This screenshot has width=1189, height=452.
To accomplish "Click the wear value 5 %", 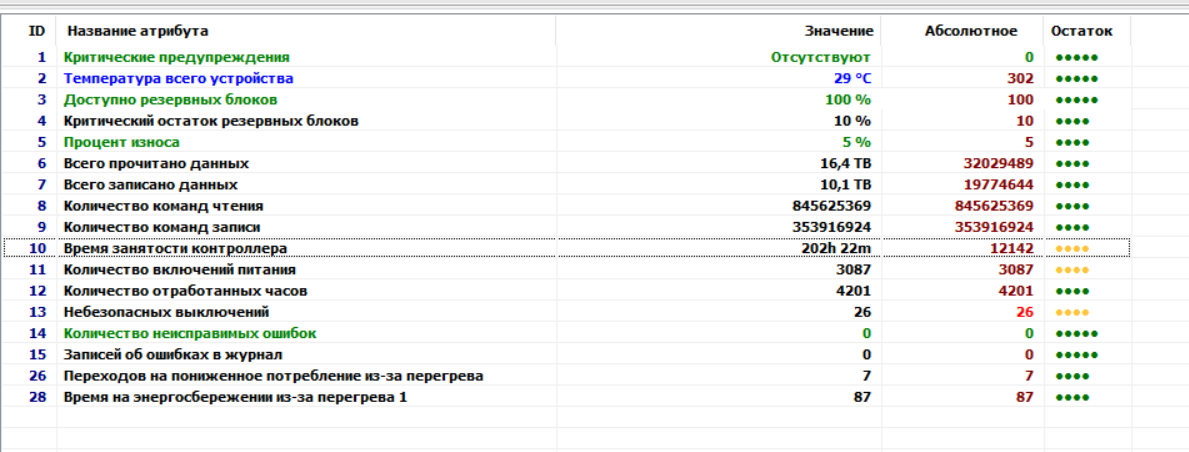I will 856,142.
